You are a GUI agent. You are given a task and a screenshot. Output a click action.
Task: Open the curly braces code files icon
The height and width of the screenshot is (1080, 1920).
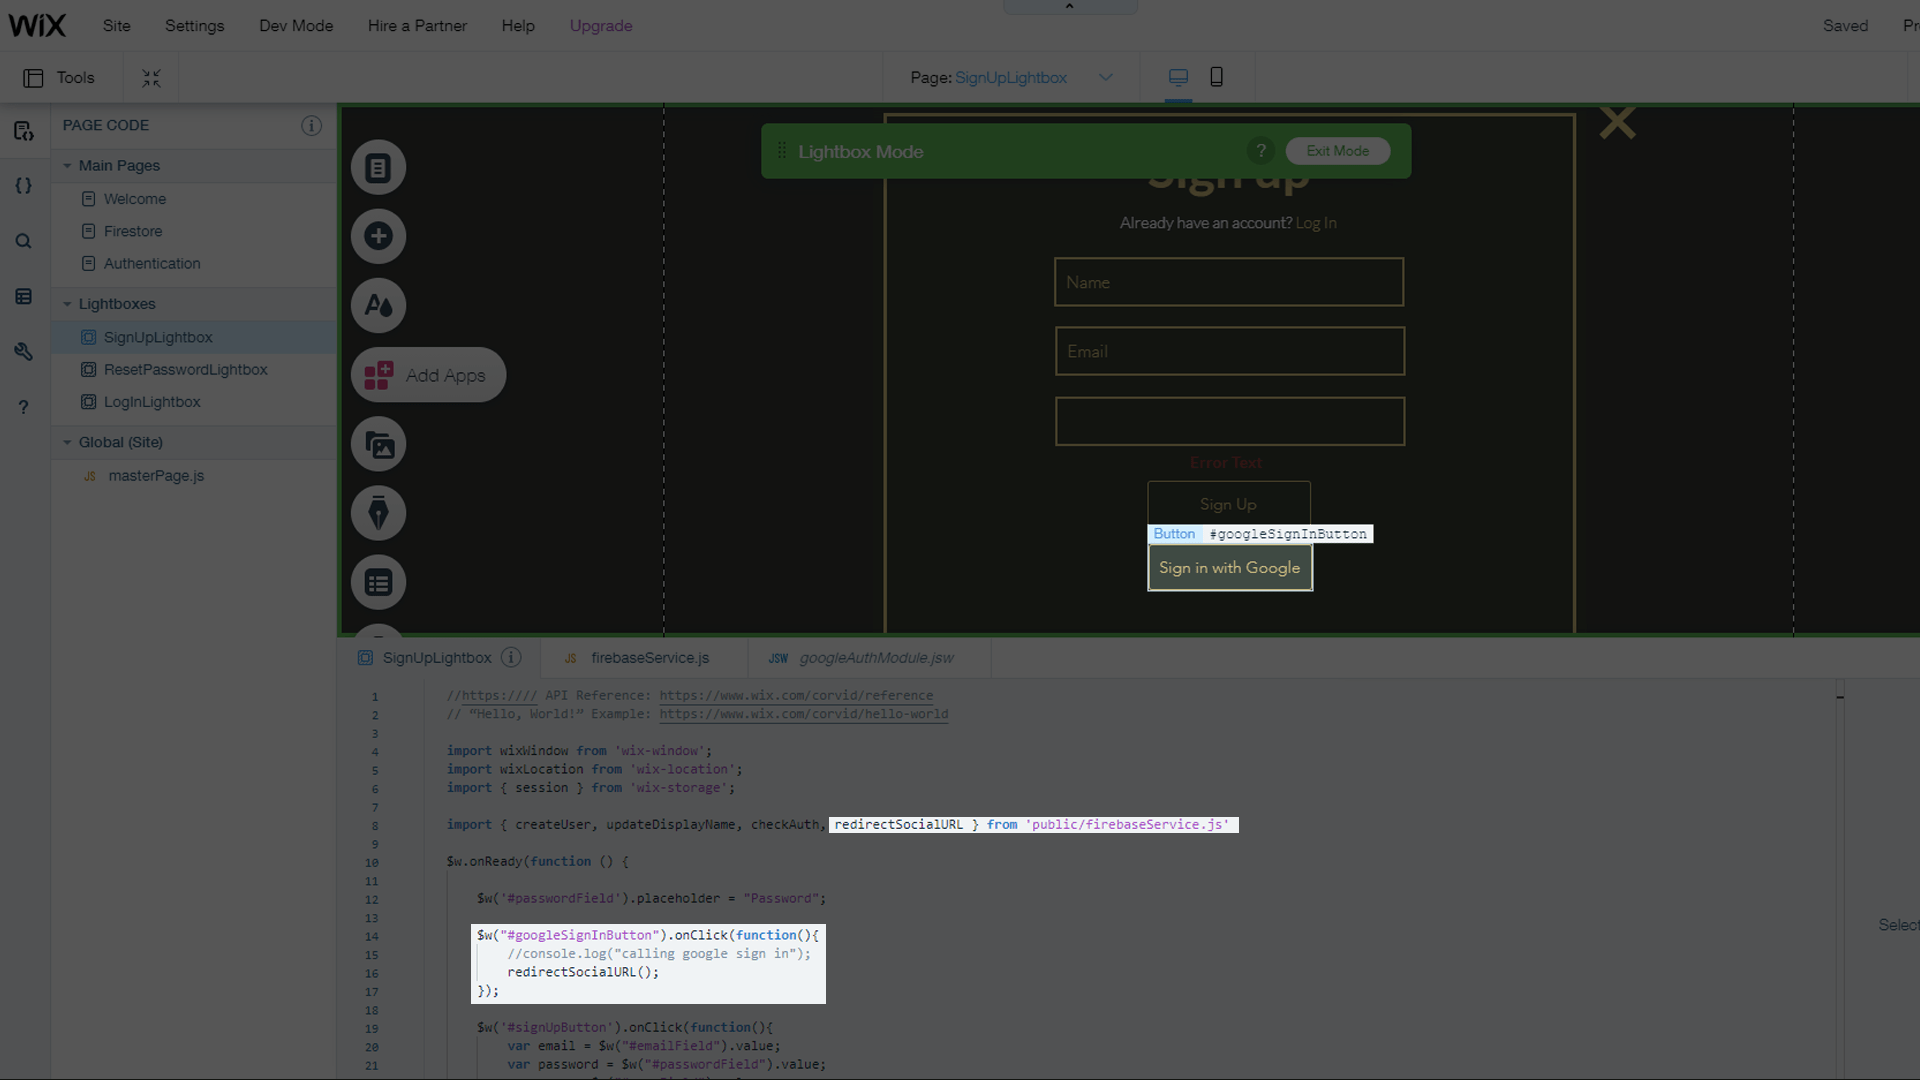(24, 186)
